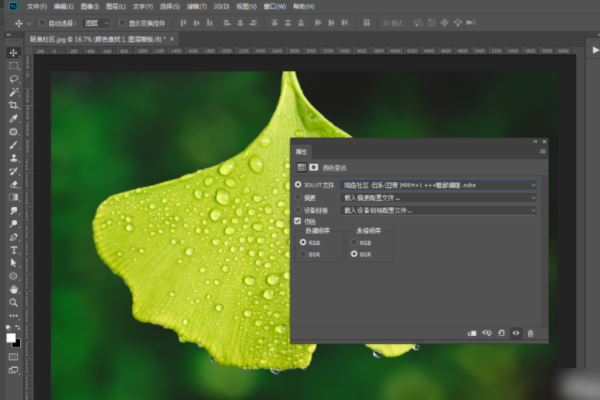The image size is (600, 400).
Task: Select the Path Selection tool
Action: click(x=14, y=263)
